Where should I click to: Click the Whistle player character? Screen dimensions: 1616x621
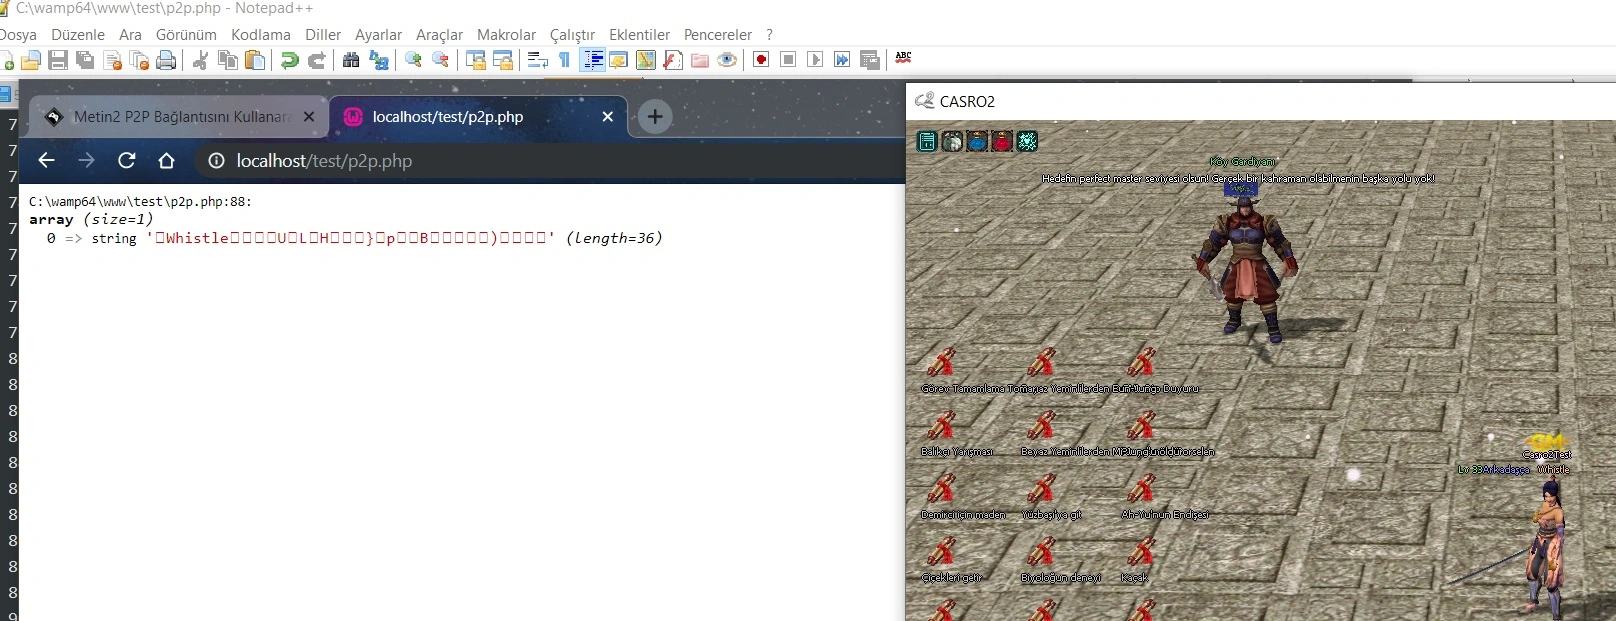coord(1546,548)
